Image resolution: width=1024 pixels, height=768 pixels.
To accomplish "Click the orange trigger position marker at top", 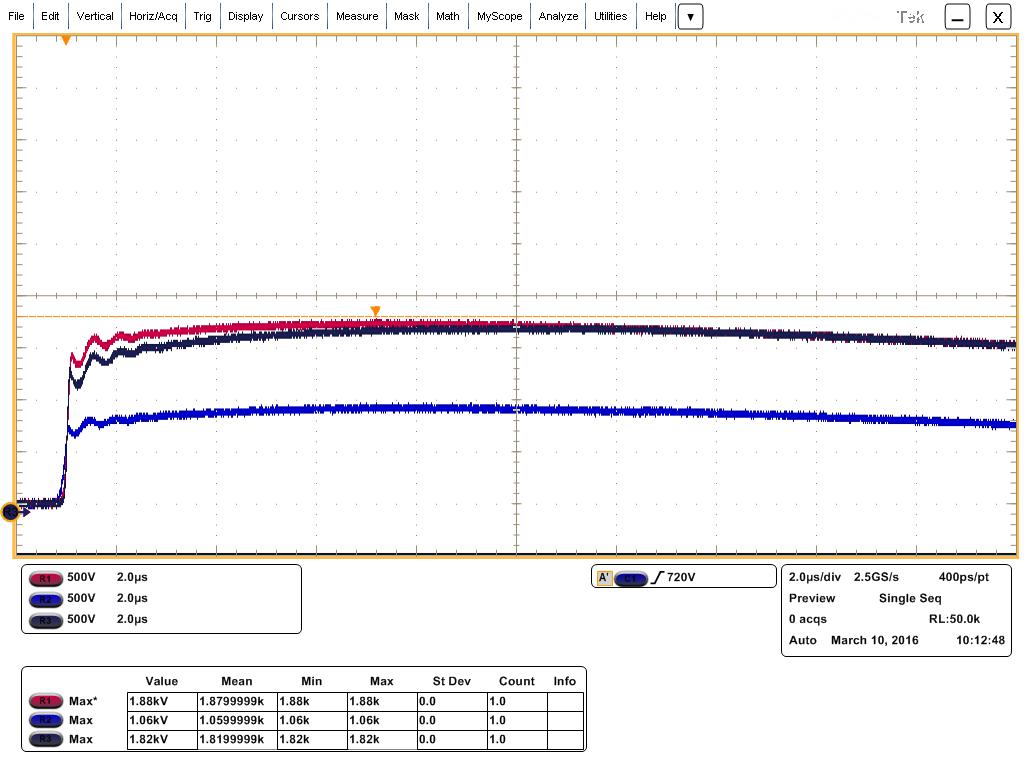I will [66, 40].
